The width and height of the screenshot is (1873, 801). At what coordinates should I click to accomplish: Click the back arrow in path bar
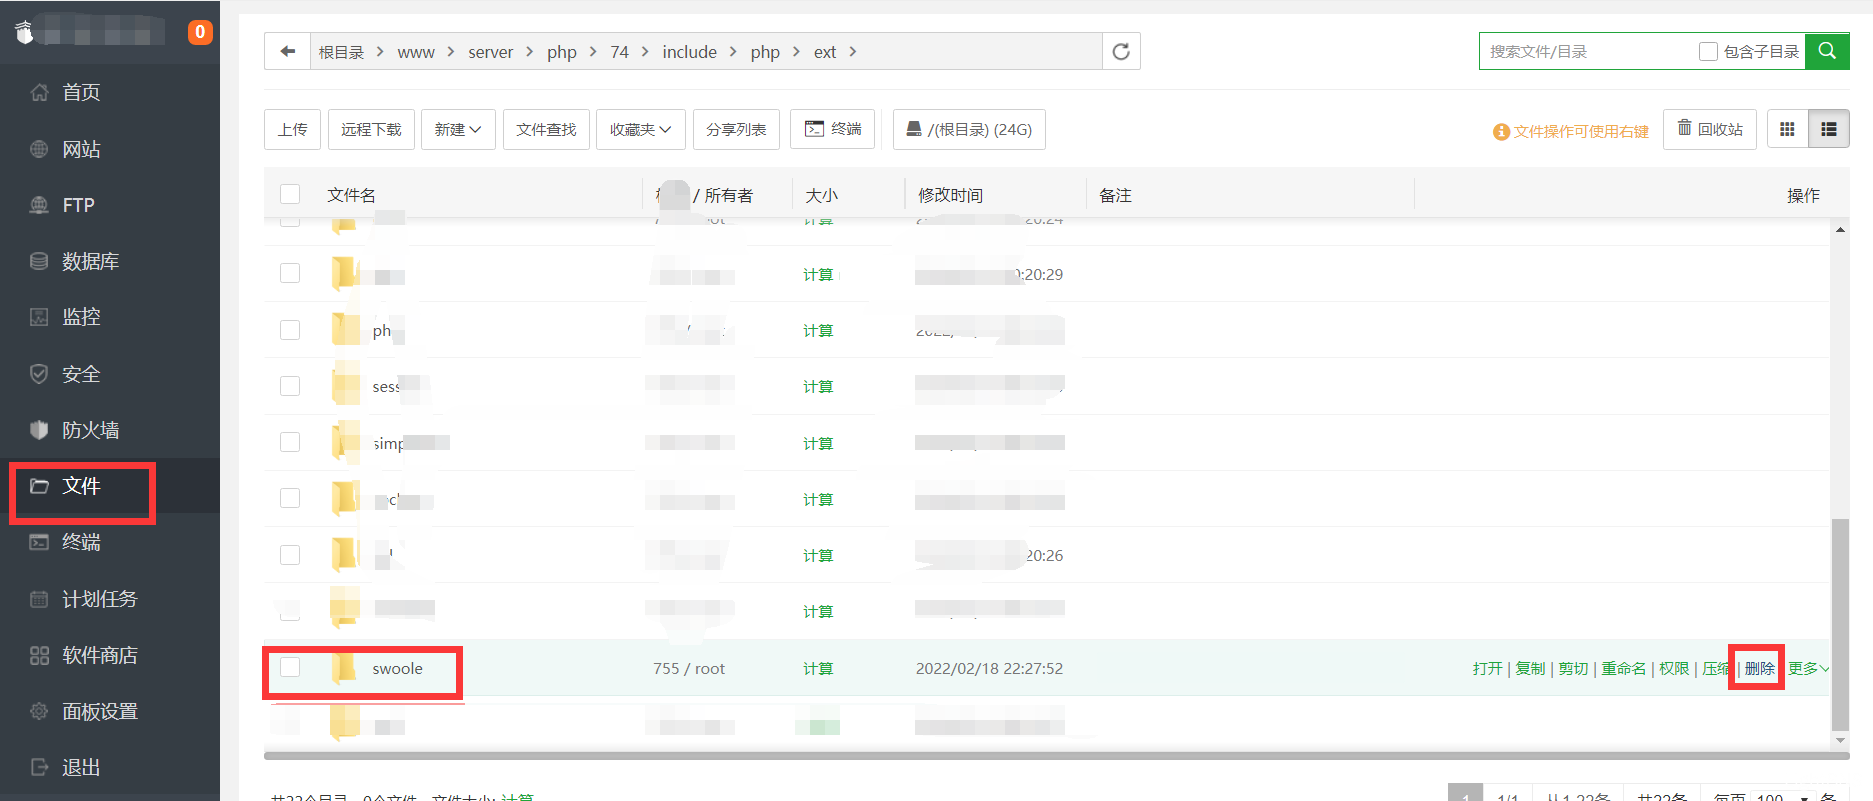point(288,51)
